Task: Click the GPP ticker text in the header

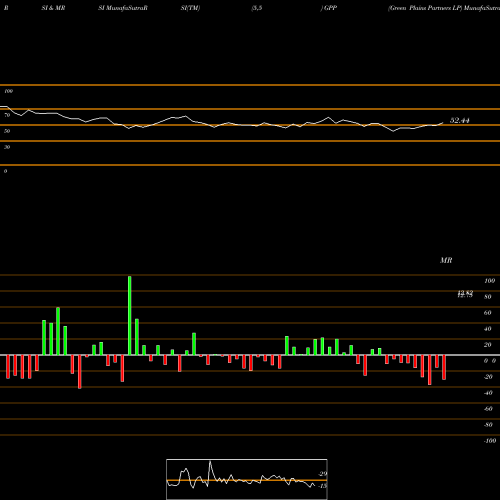Action: (330, 8)
